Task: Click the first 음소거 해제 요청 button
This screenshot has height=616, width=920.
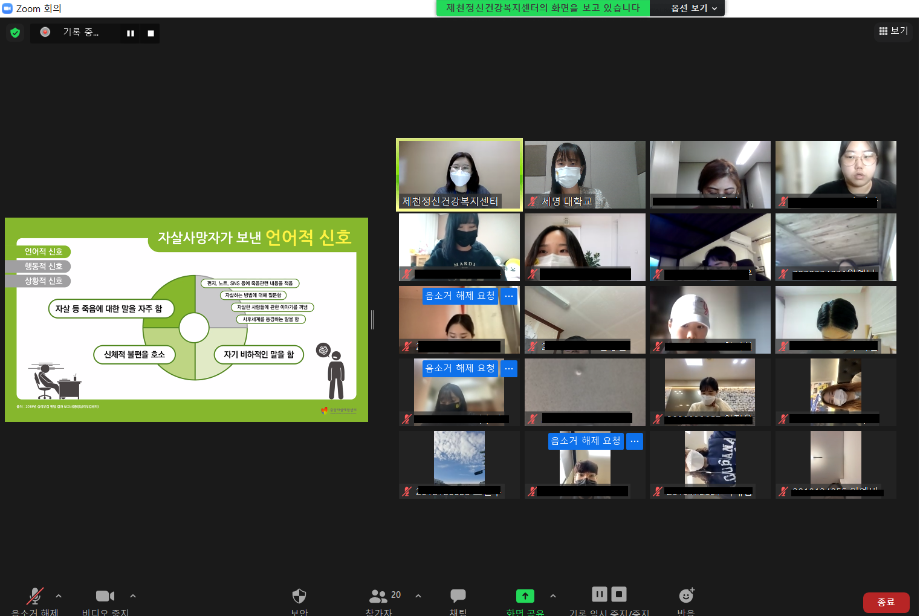Action: click(460, 296)
